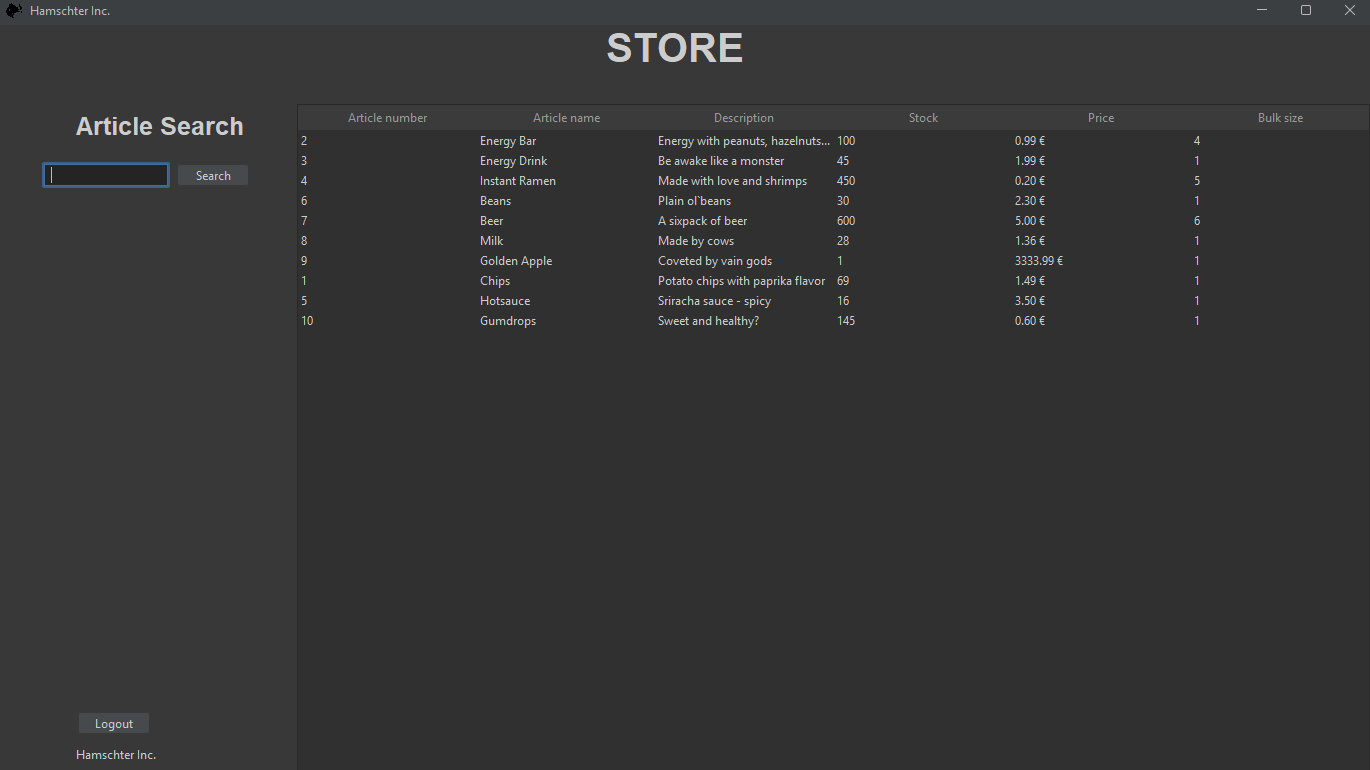Click the Description column header
The image size is (1370, 770).
743,118
